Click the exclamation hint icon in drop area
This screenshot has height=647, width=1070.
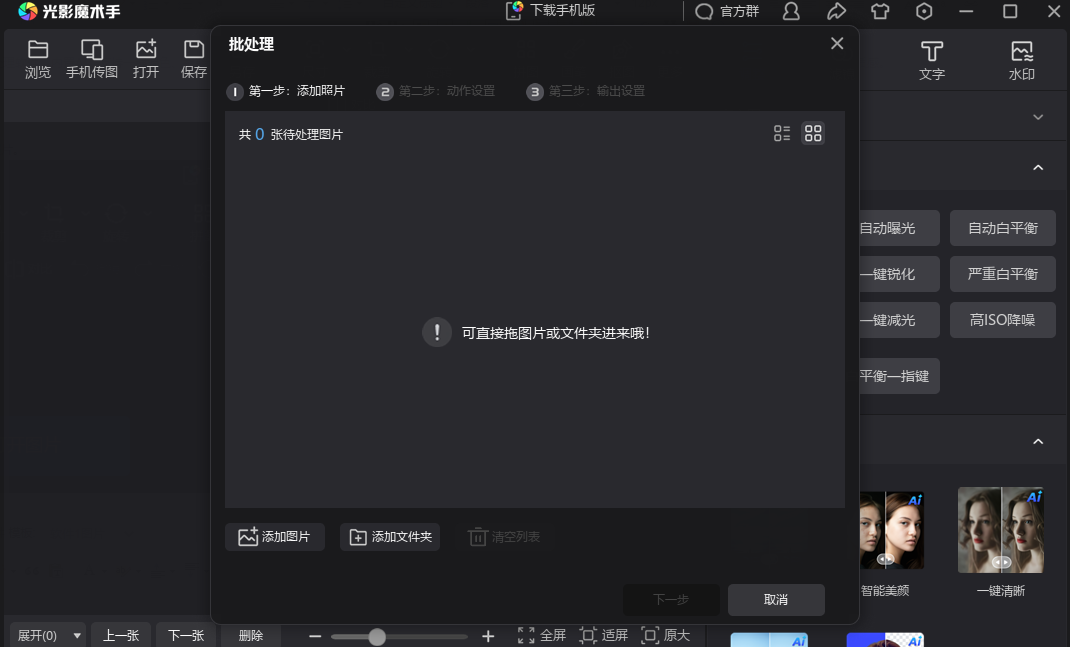point(437,332)
